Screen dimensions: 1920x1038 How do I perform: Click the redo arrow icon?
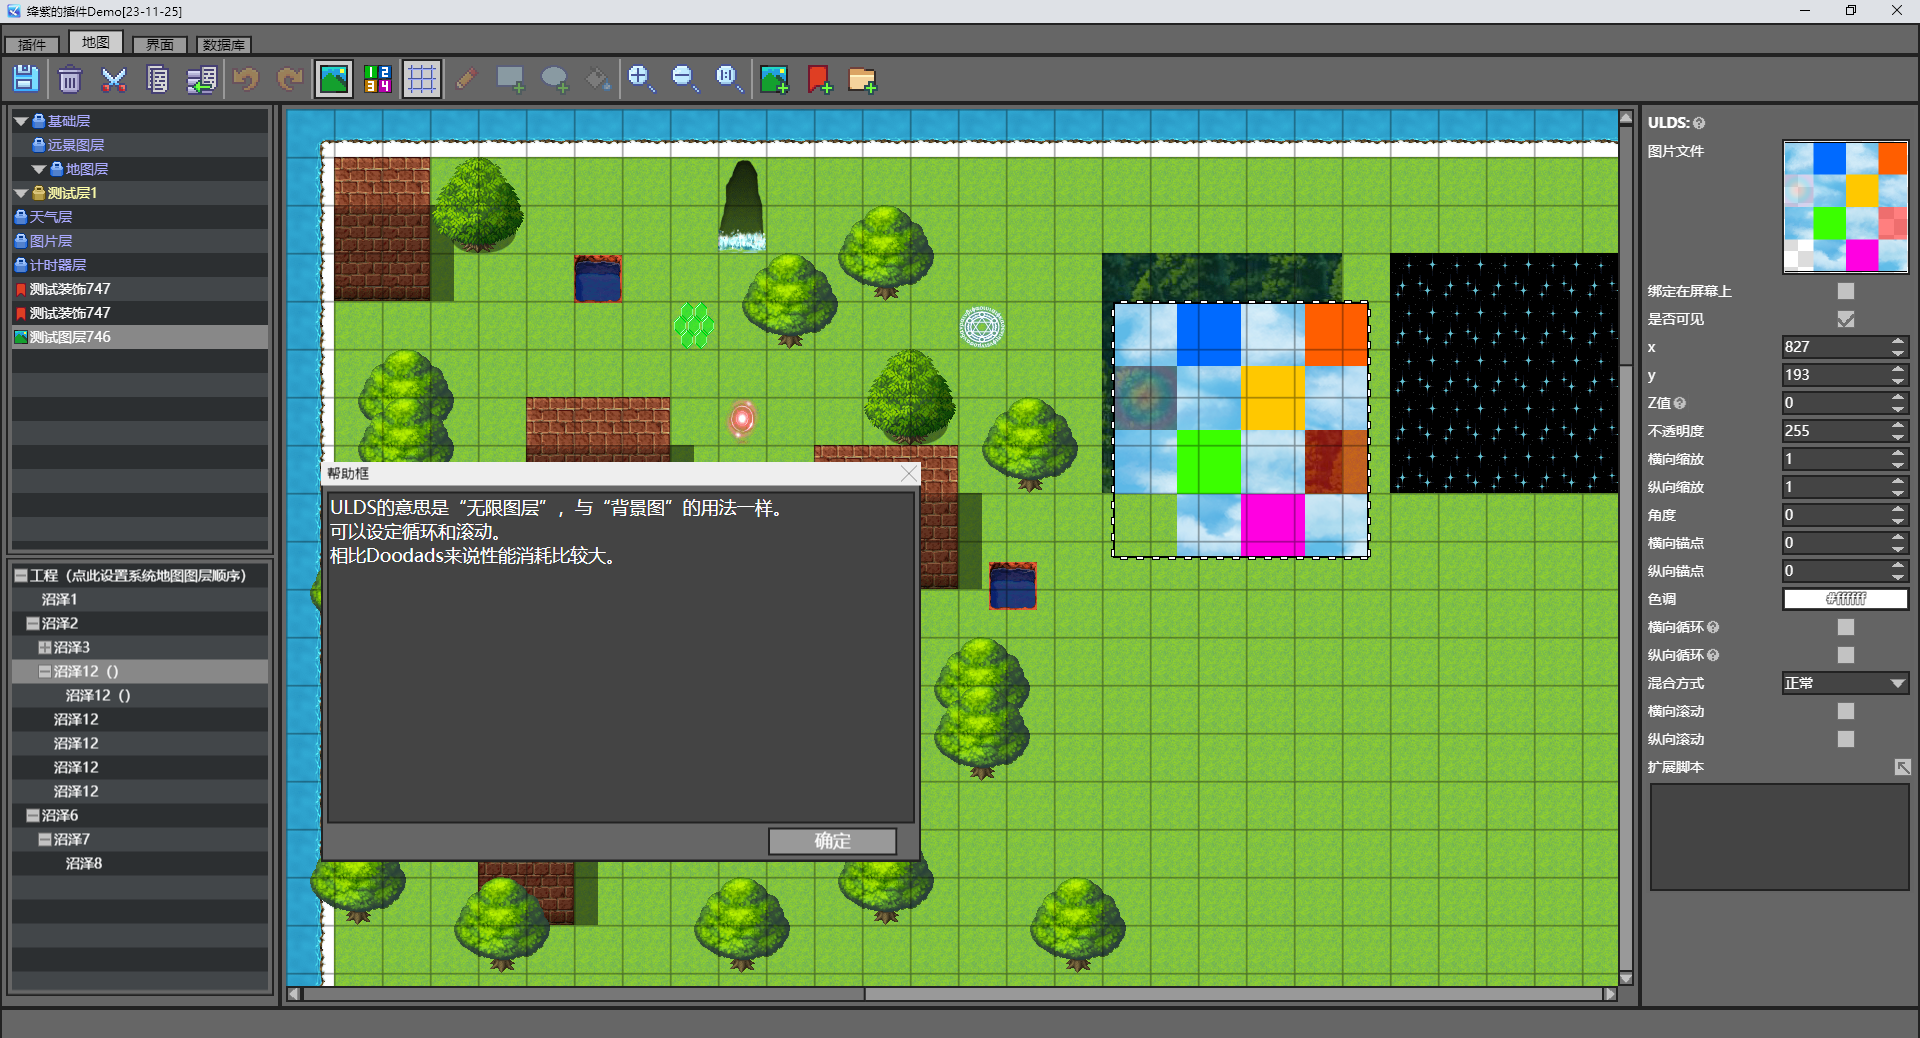pos(290,79)
